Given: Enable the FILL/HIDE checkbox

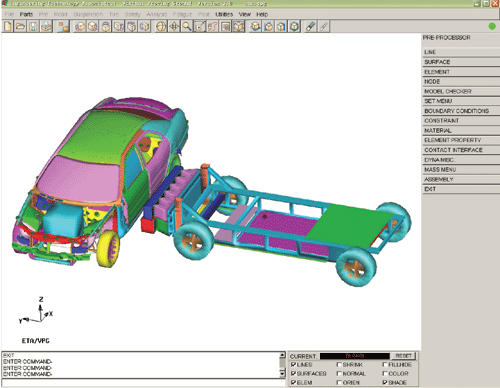Looking at the screenshot, I should [x=385, y=365].
